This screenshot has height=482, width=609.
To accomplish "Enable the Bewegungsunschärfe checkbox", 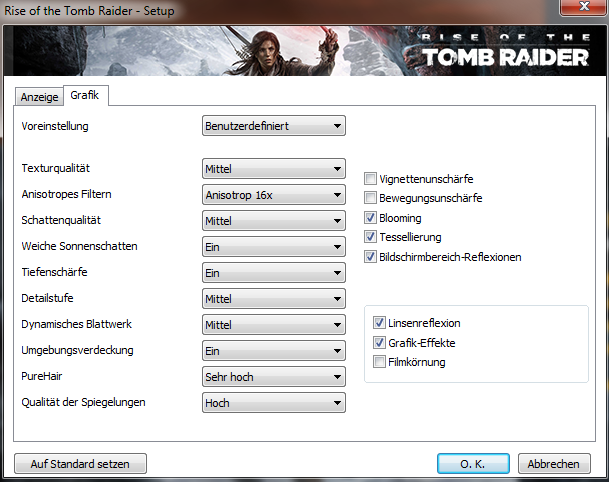I will tap(370, 198).
